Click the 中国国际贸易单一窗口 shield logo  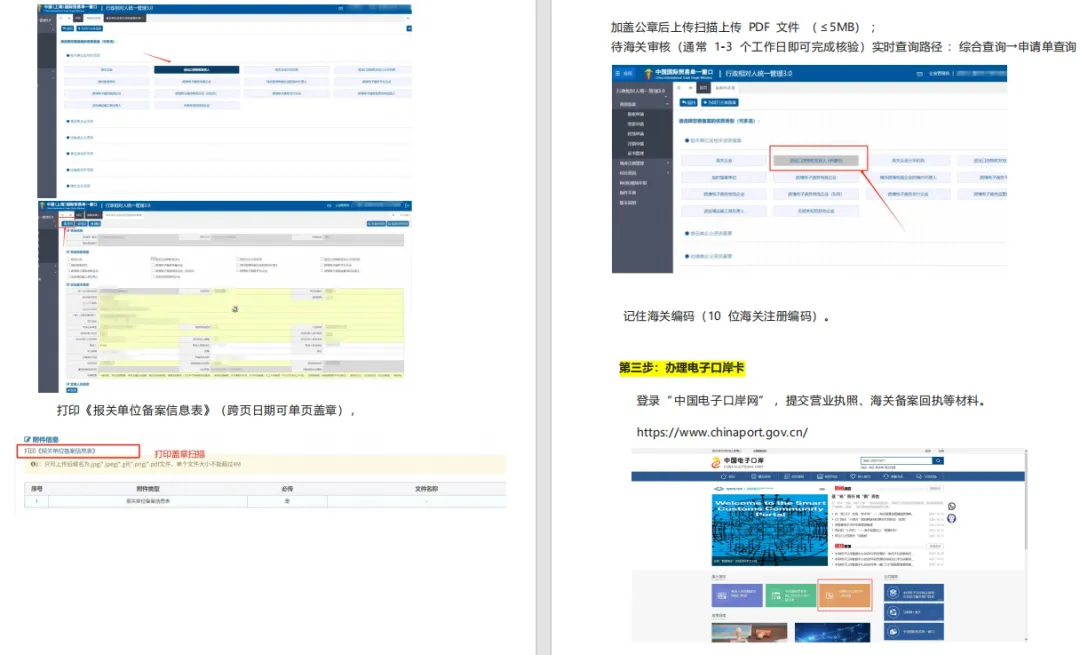pyautogui.click(x=648, y=71)
